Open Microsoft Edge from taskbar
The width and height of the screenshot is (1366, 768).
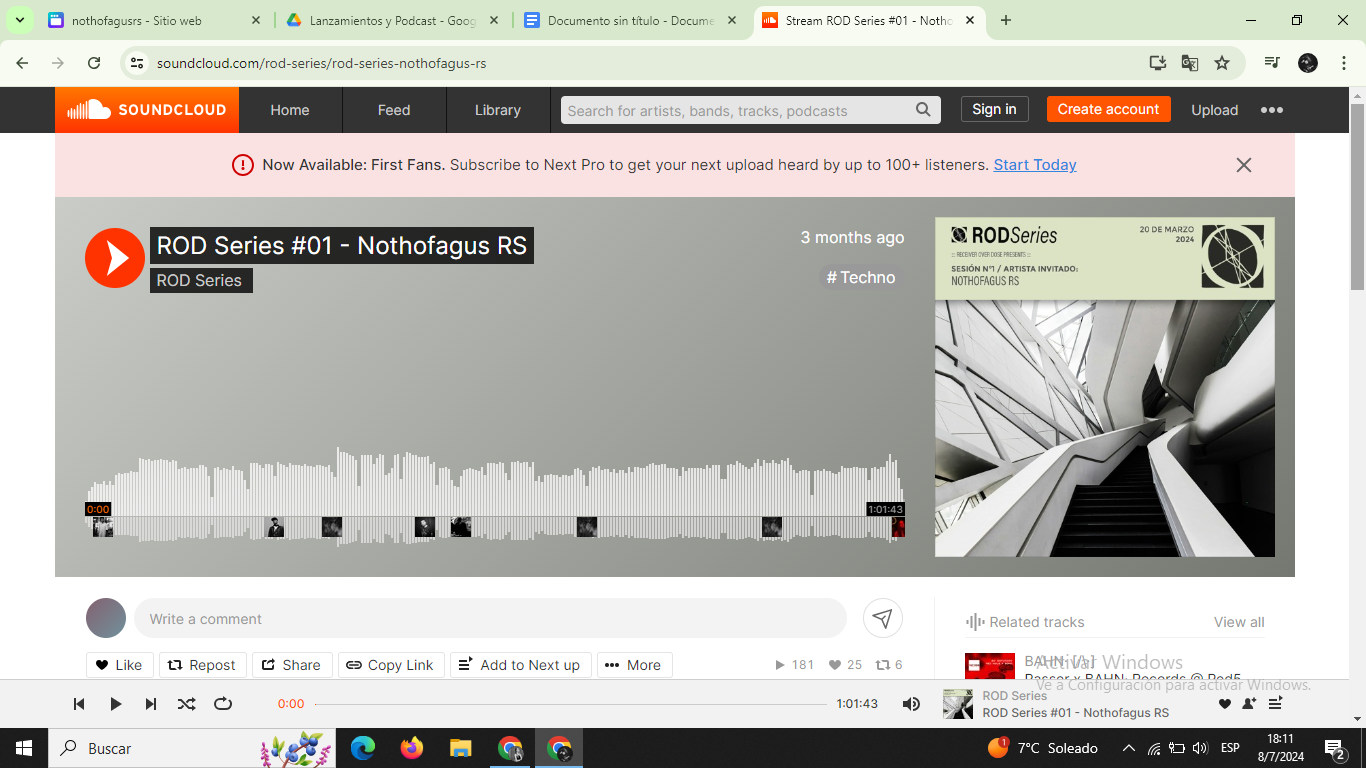362,748
